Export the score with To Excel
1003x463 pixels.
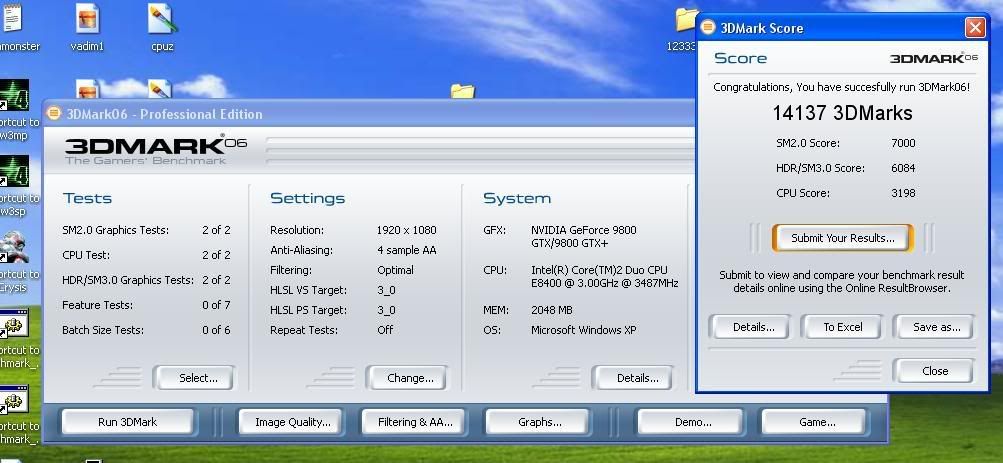click(x=842, y=327)
